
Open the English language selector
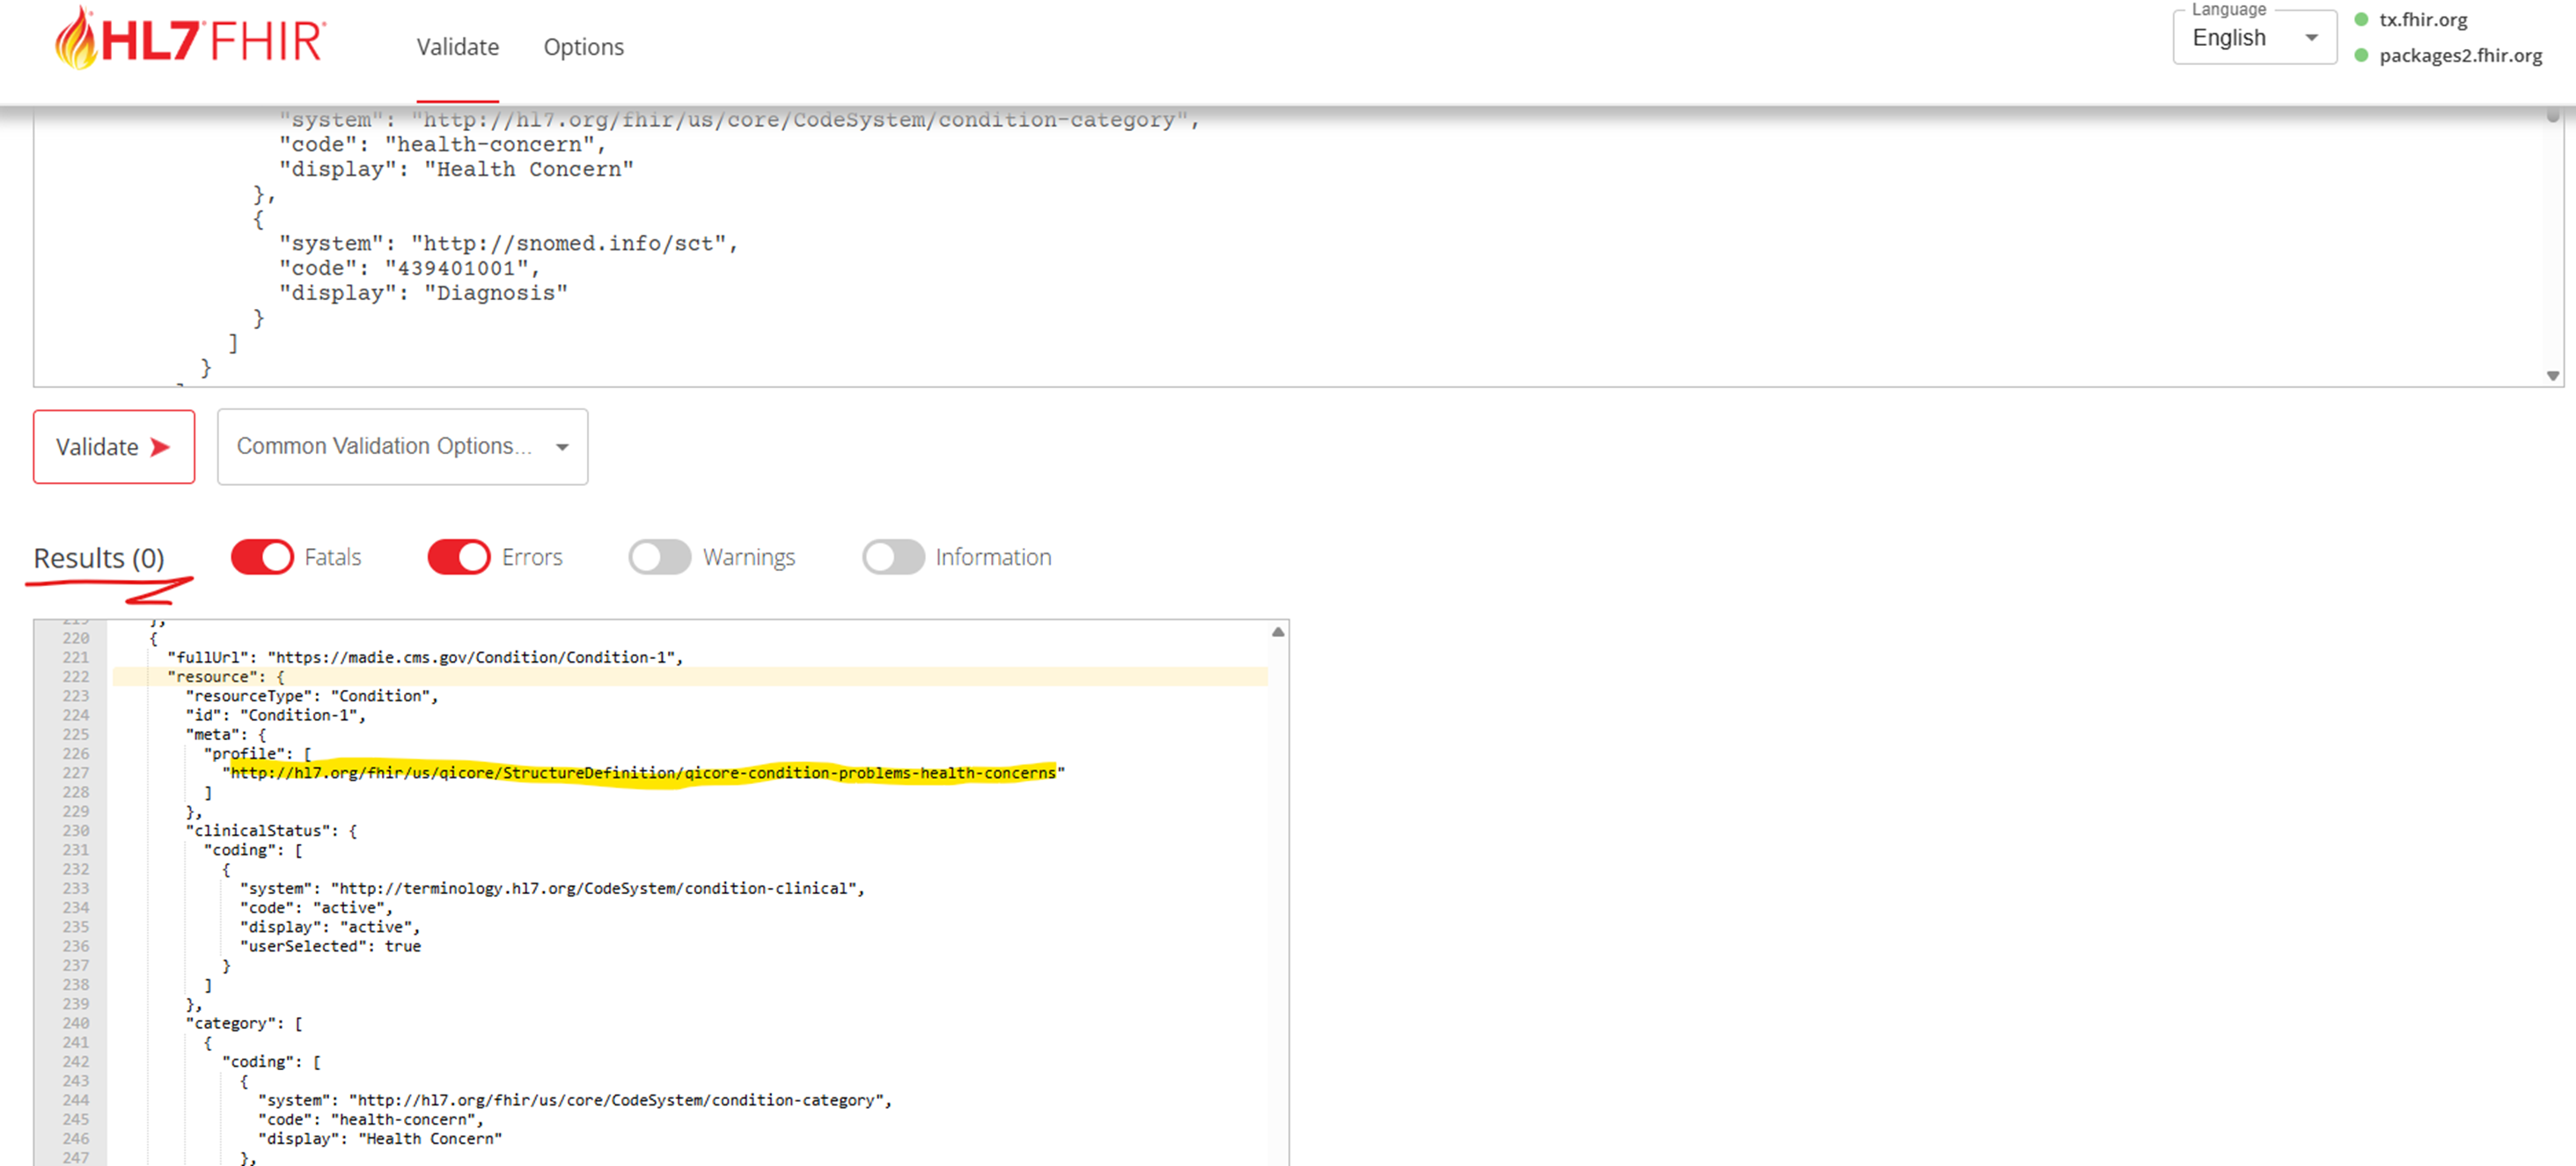pos(2230,38)
